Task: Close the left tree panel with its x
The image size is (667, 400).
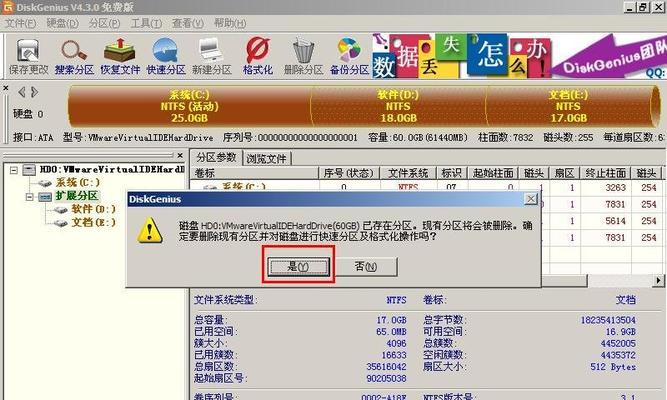Action: pos(180,155)
